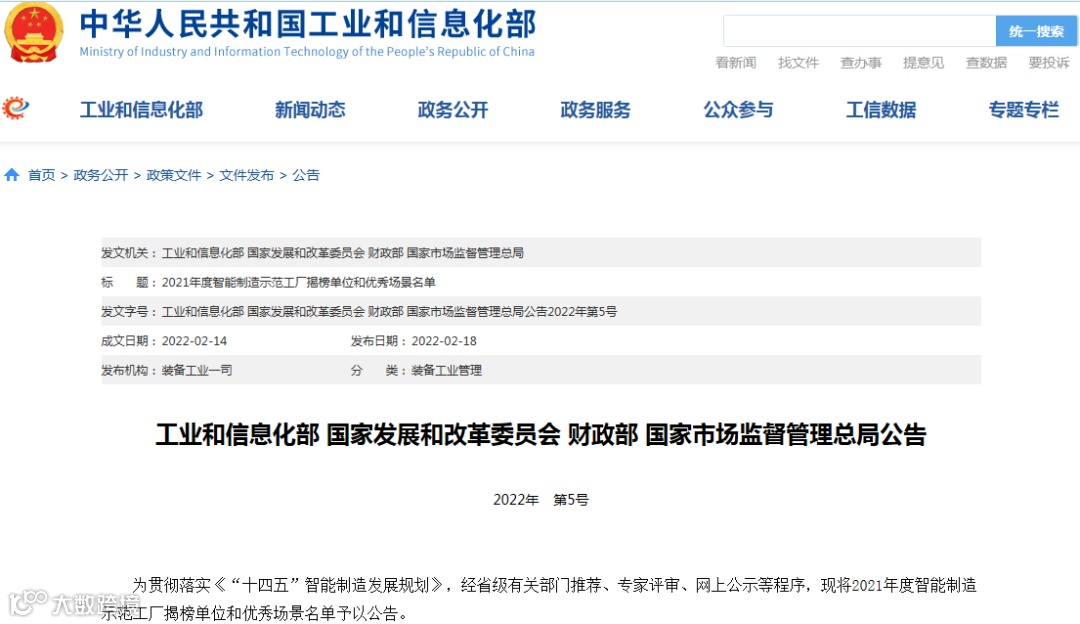Select the 公众参与 nav menu
Viewport: 1080px width, 624px height.
click(x=738, y=110)
